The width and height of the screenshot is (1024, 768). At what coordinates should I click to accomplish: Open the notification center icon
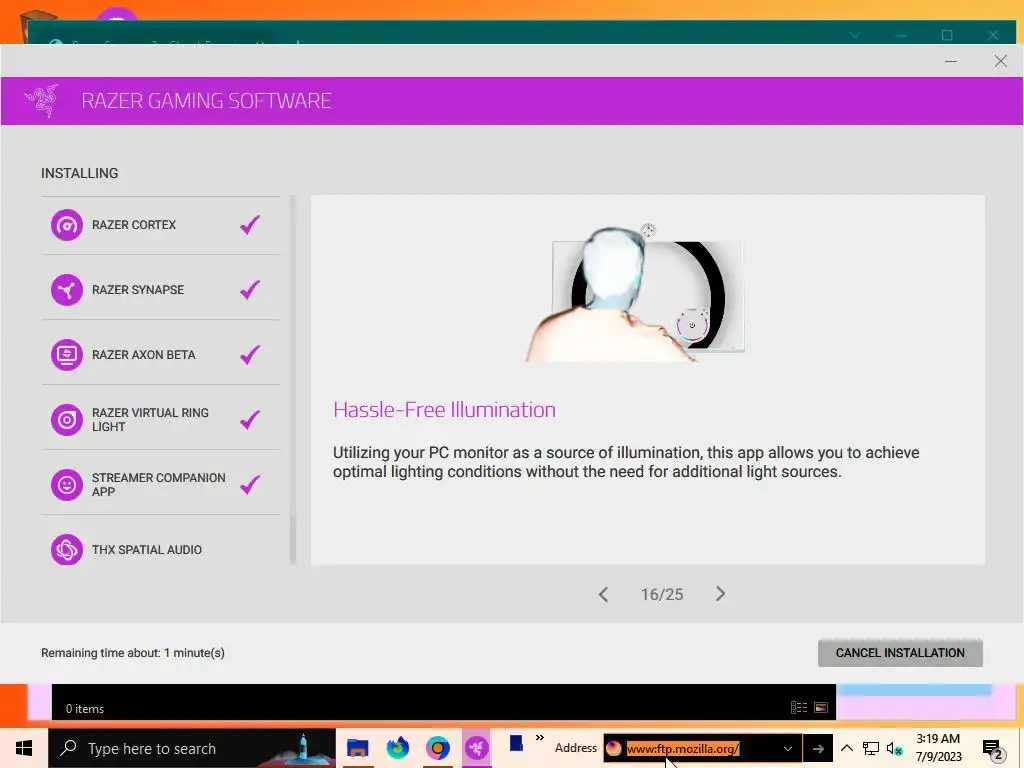coord(993,749)
